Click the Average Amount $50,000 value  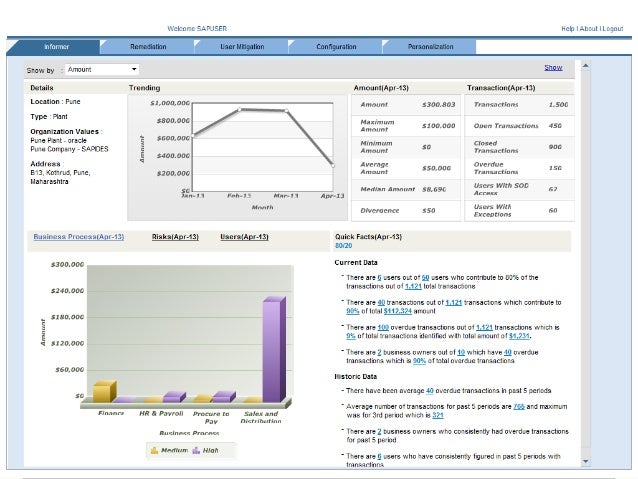[x=436, y=168]
